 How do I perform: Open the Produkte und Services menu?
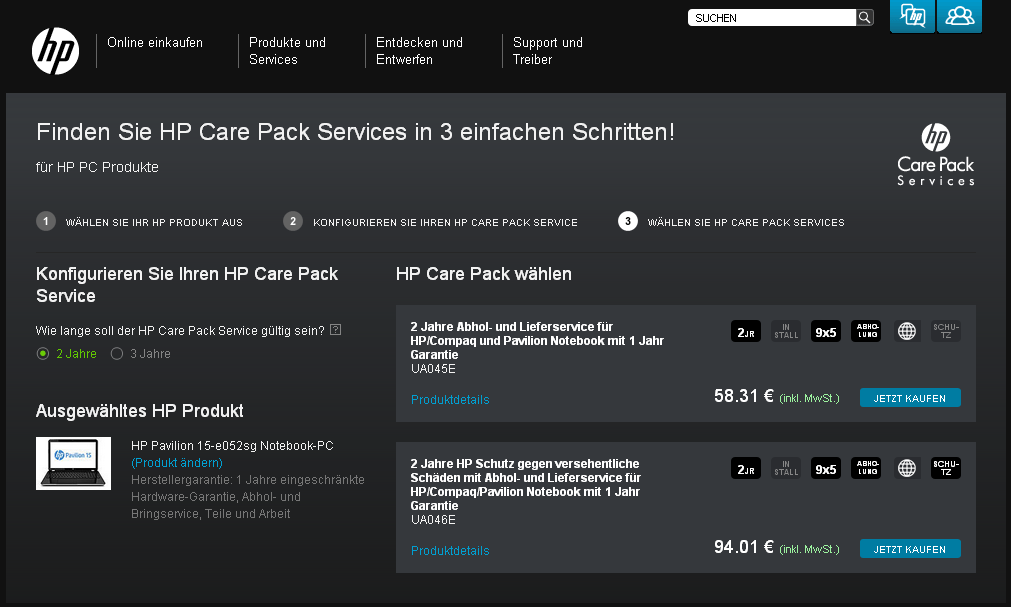287,51
